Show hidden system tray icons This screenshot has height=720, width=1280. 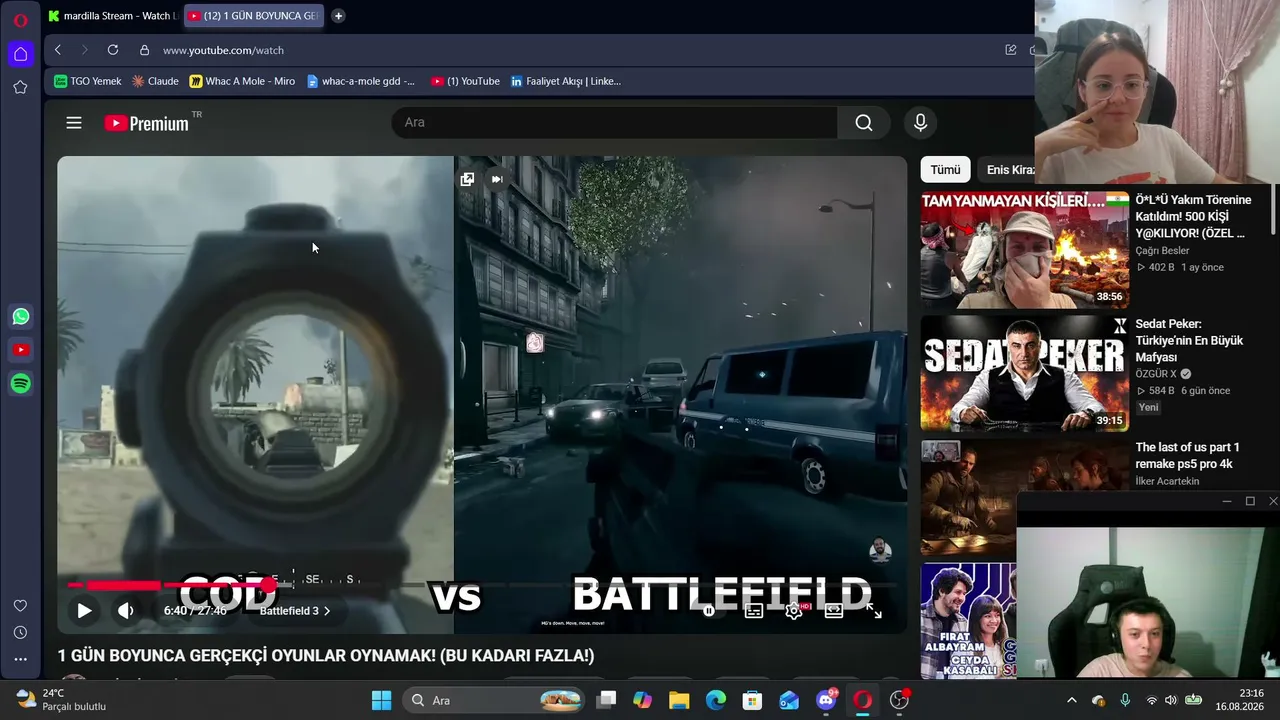pos(1072,700)
